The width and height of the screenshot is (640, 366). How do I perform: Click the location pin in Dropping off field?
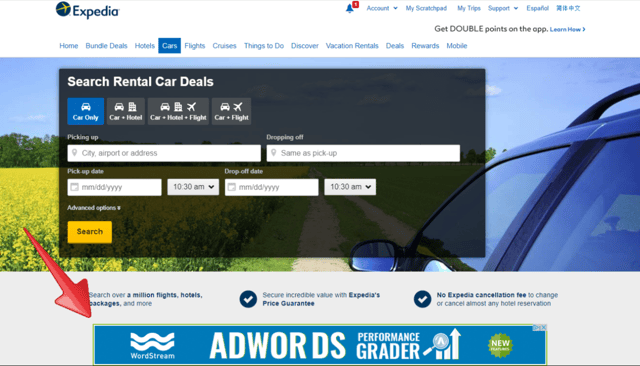pyautogui.click(x=273, y=153)
